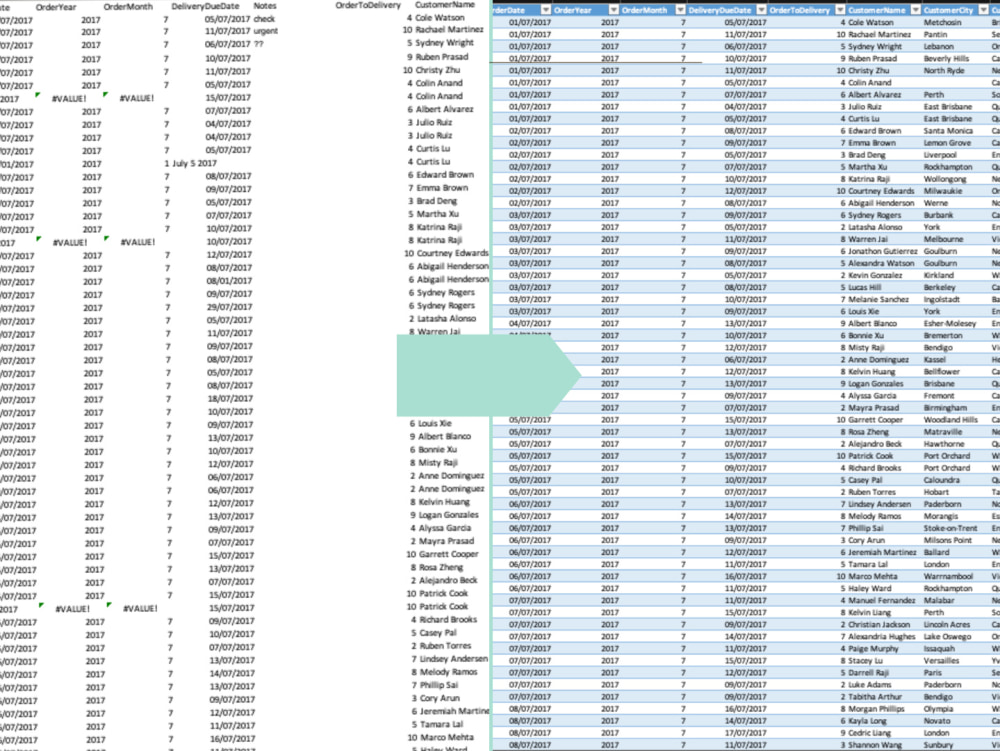Screen dimensions: 1000x751
Task: Select Lucas Hill in the right table
Action: (864, 288)
